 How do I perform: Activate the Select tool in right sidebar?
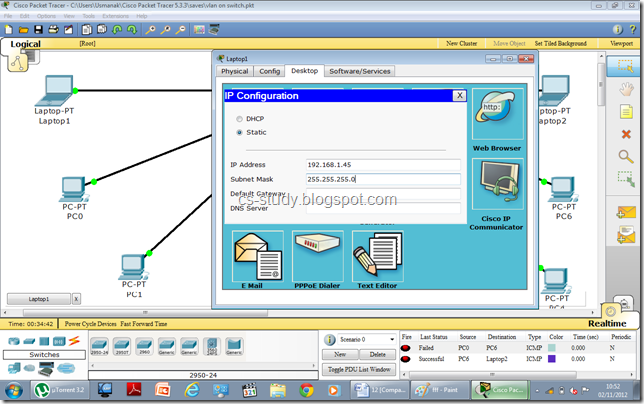tap(626, 66)
